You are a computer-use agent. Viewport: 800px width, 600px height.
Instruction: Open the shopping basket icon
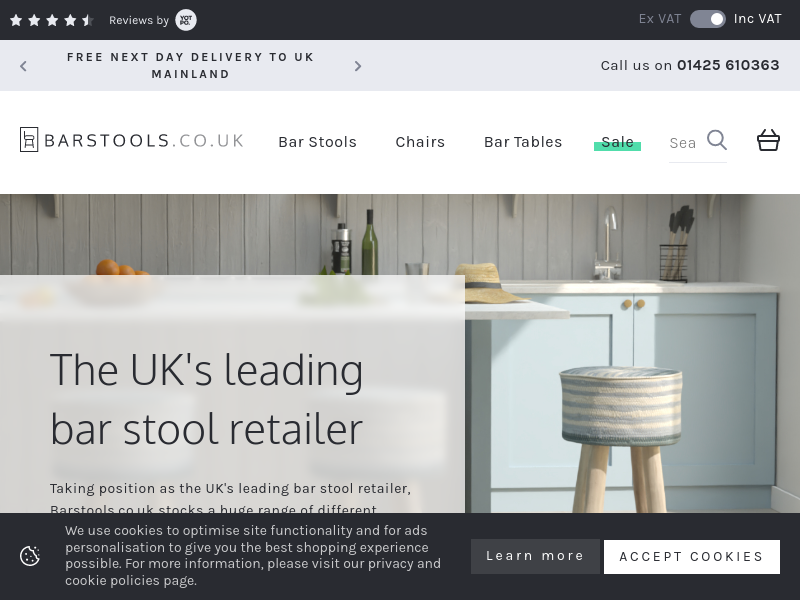coord(768,140)
